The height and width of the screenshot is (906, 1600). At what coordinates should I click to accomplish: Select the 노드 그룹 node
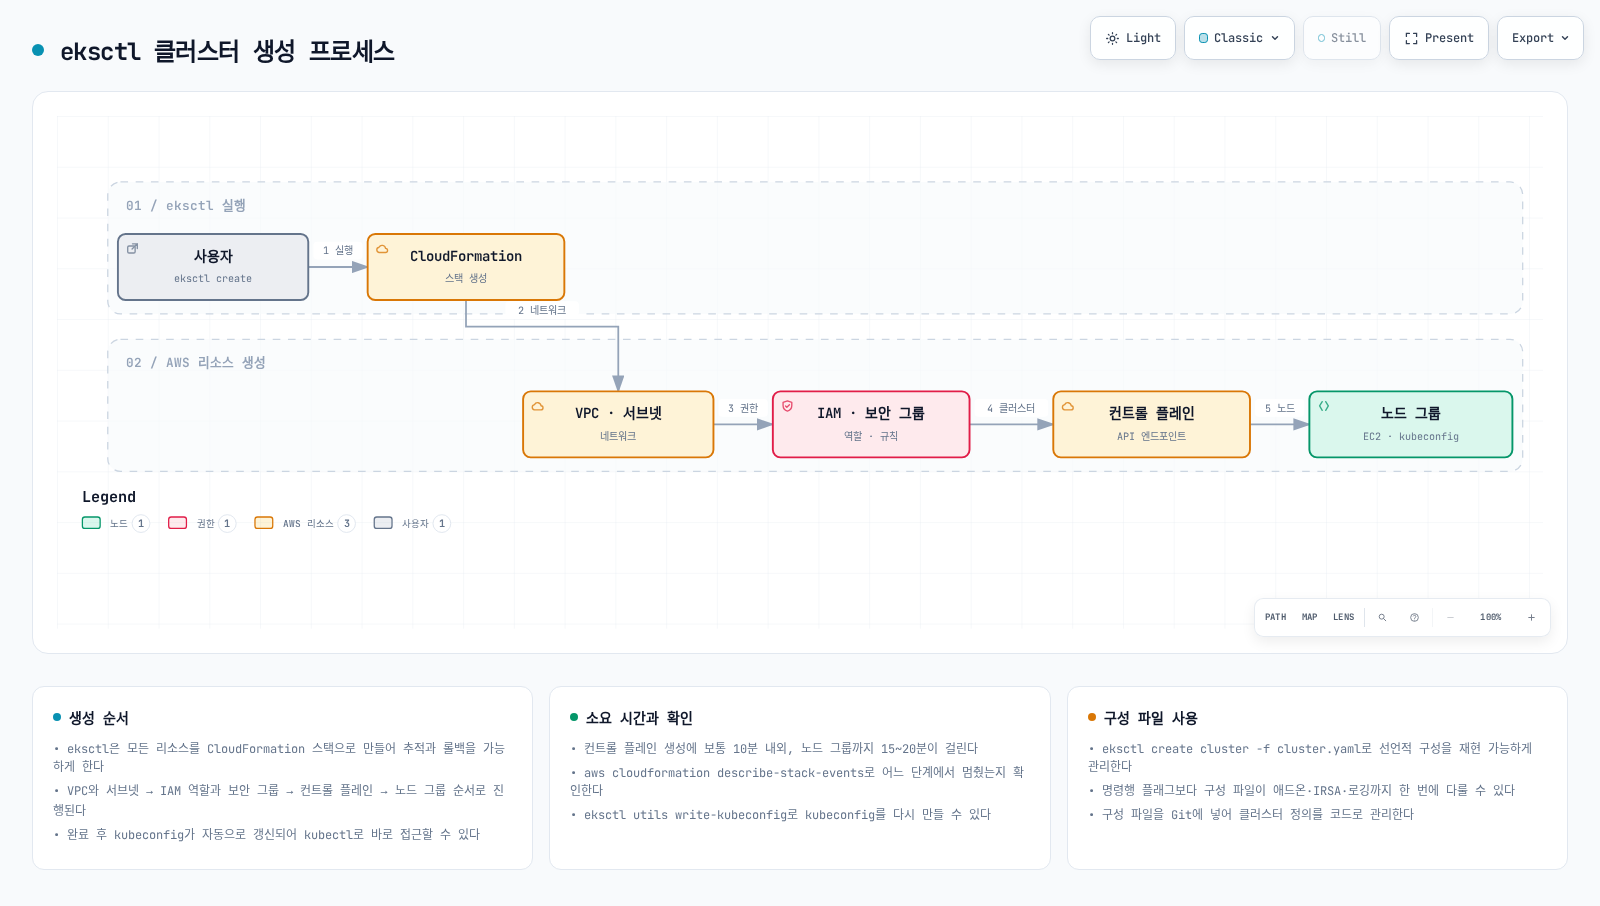click(1410, 424)
